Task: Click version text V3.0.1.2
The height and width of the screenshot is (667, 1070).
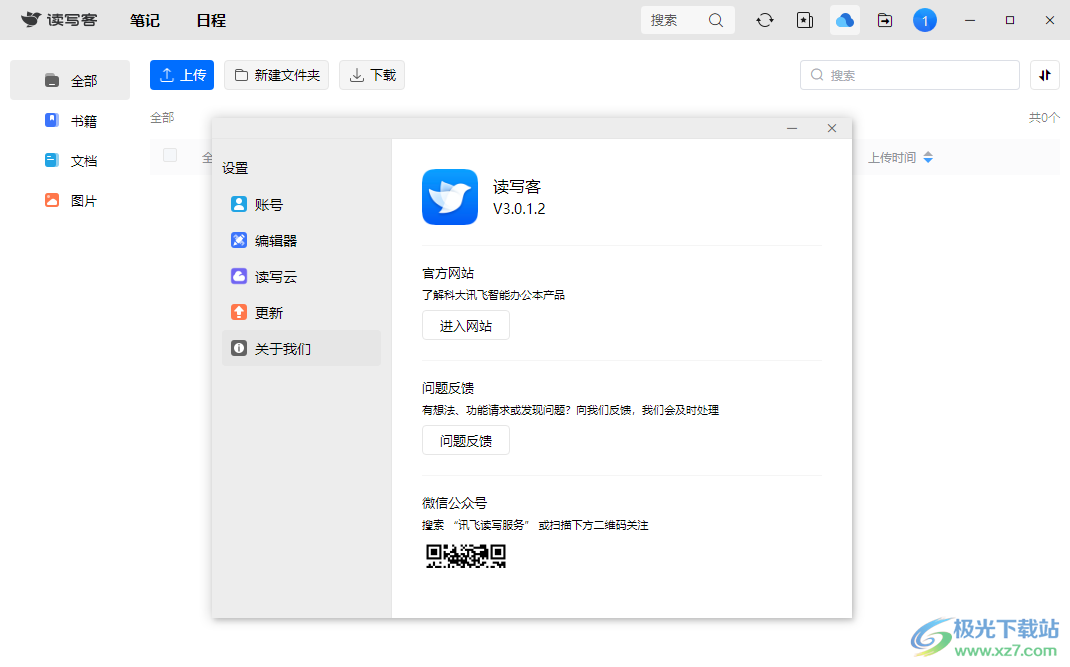Action: (x=519, y=209)
